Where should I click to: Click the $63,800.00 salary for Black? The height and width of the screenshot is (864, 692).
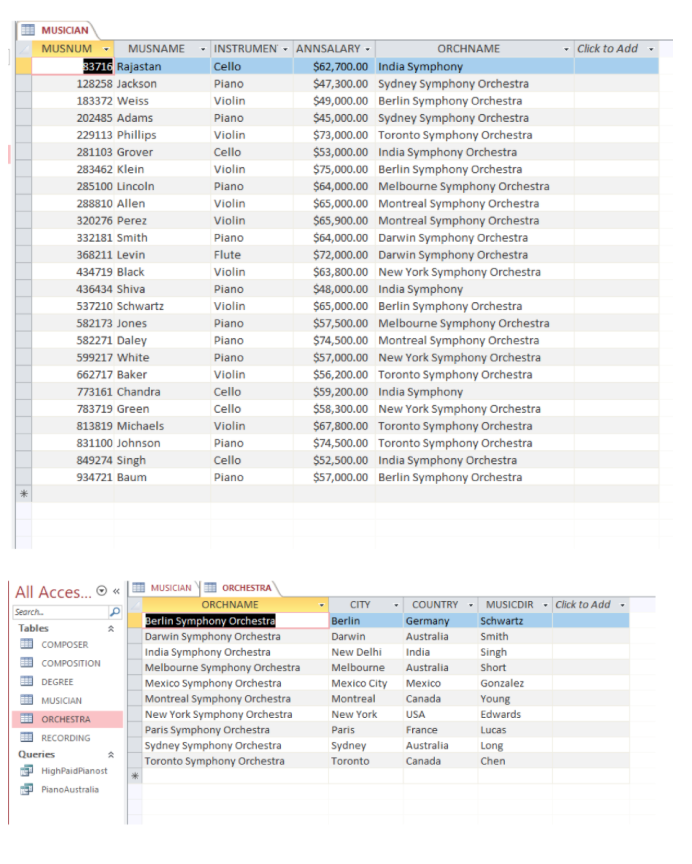(334, 272)
